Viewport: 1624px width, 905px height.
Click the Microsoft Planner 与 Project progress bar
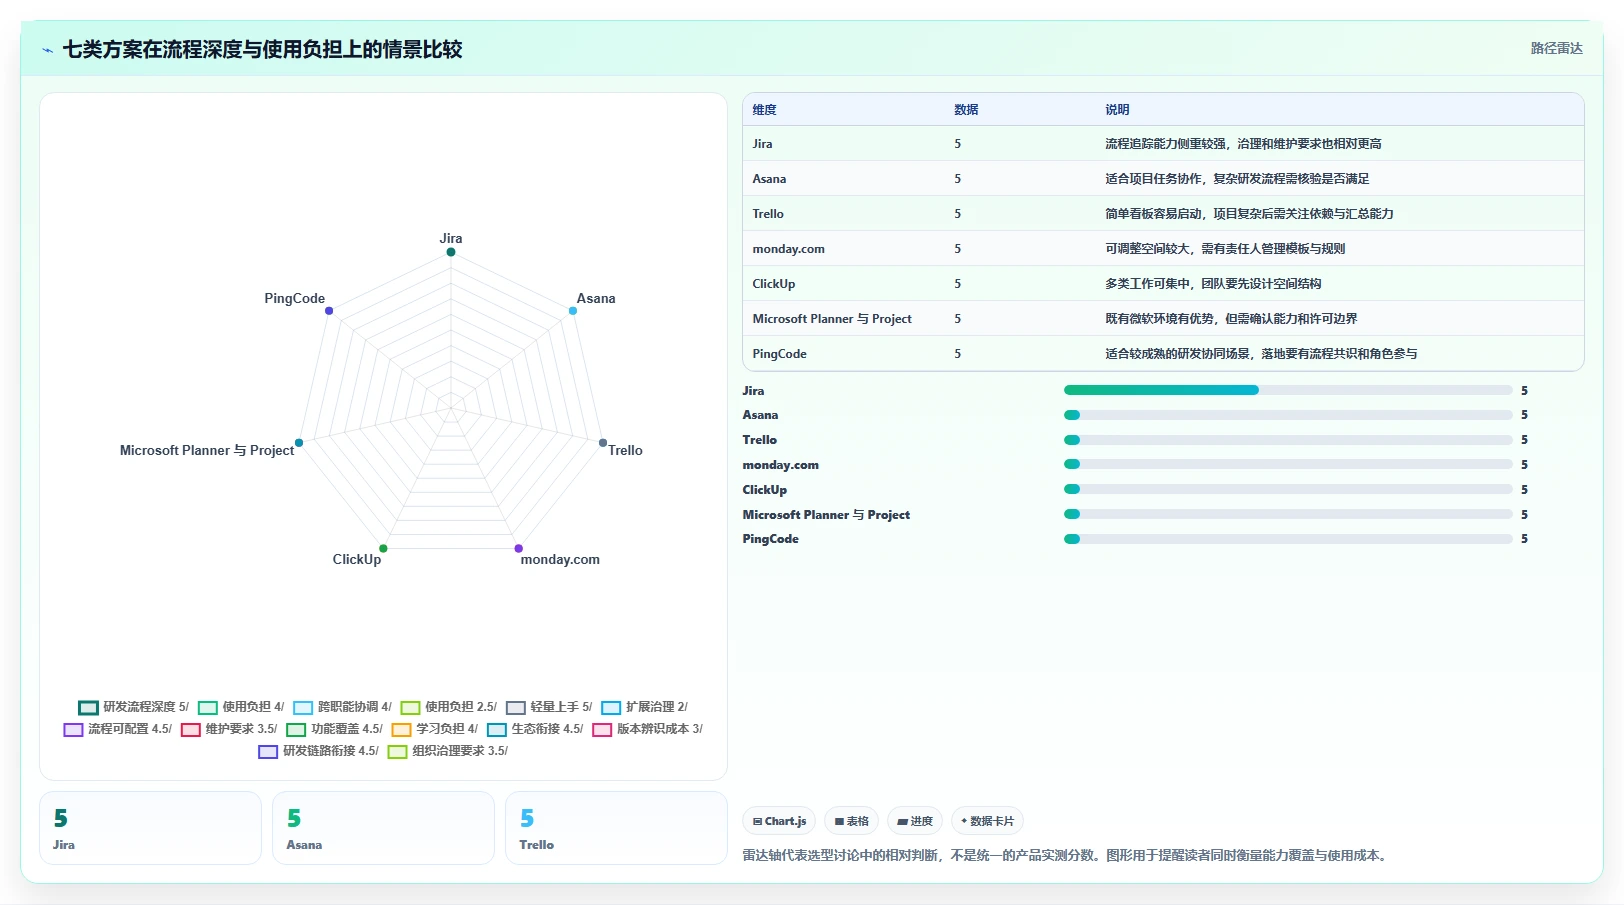pyautogui.click(x=1288, y=514)
